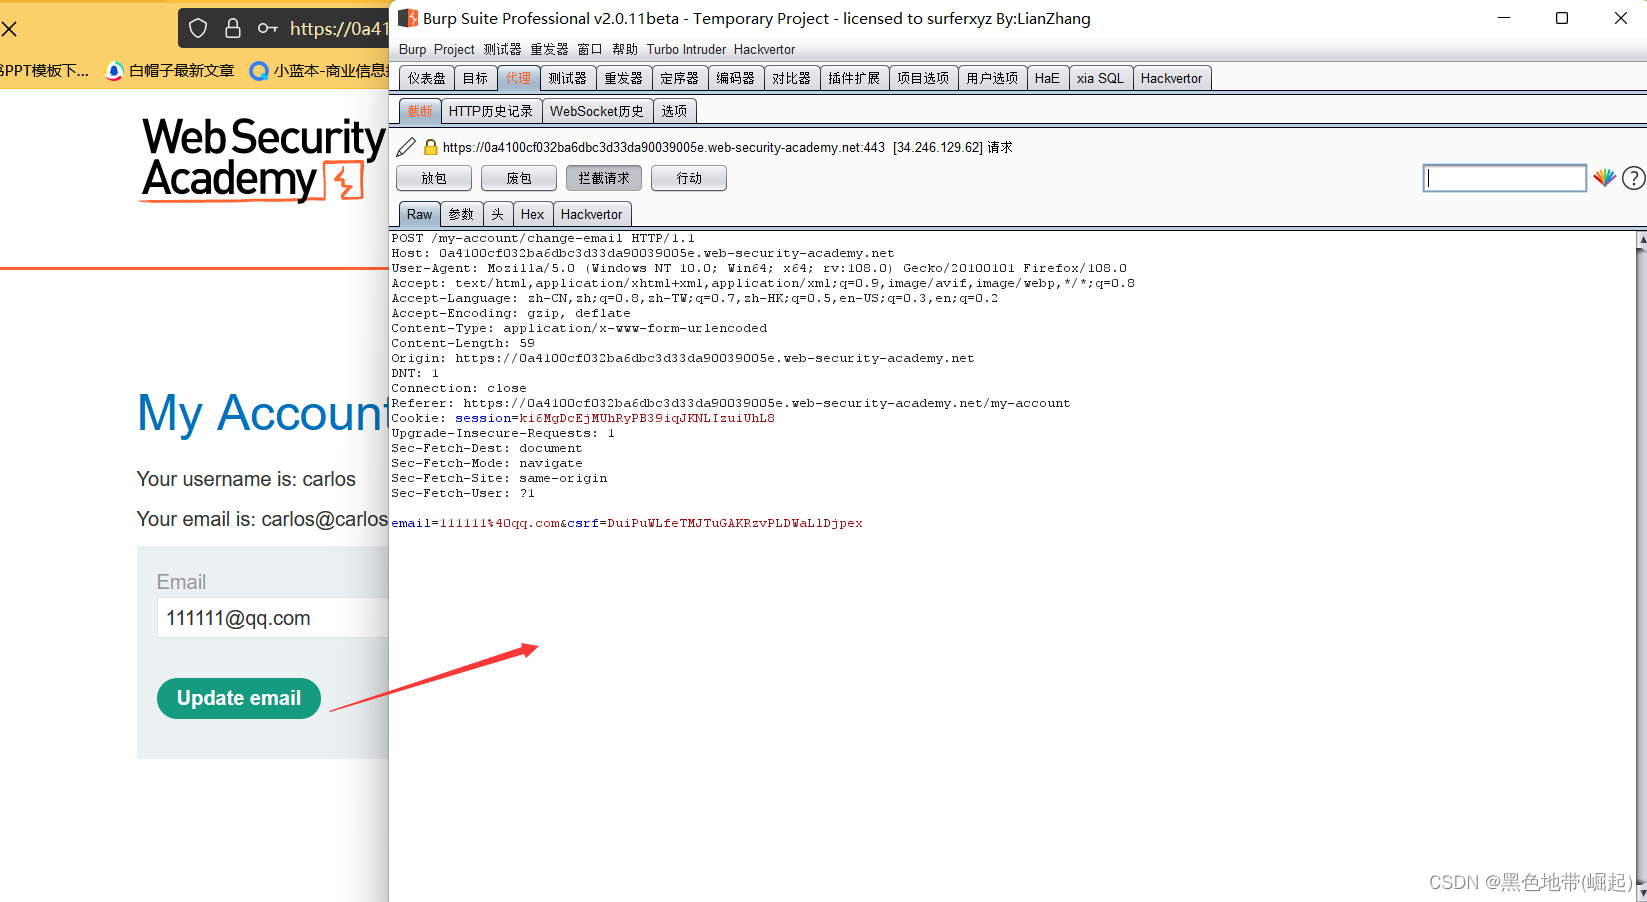
Task: Open the WebSocket历史 sub-tab
Action: pyautogui.click(x=597, y=111)
